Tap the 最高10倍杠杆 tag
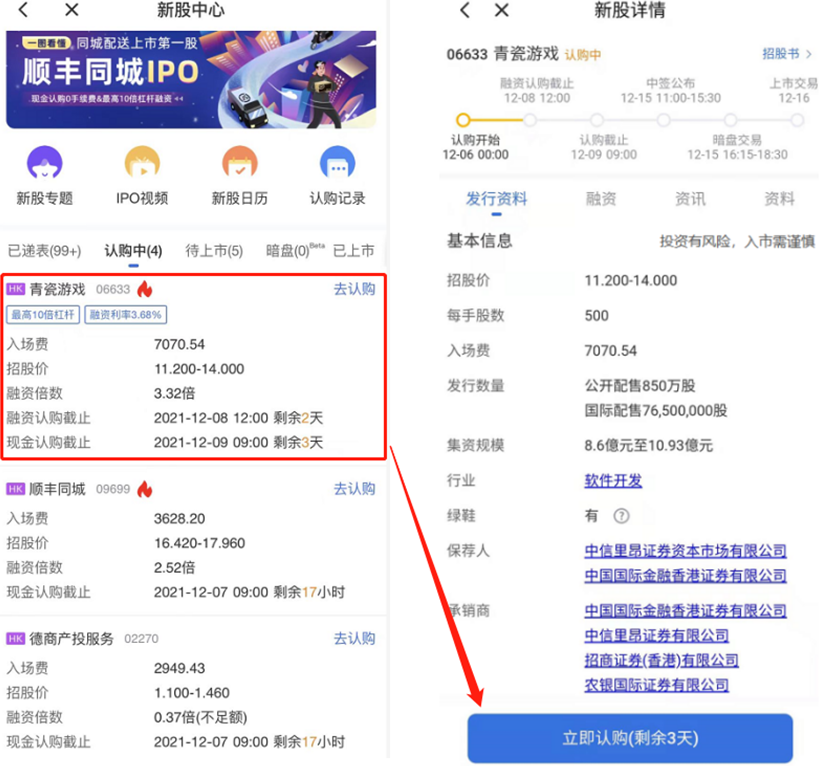The width and height of the screenshot is (824, 766). pyautogui.click(x=43, y=315)
